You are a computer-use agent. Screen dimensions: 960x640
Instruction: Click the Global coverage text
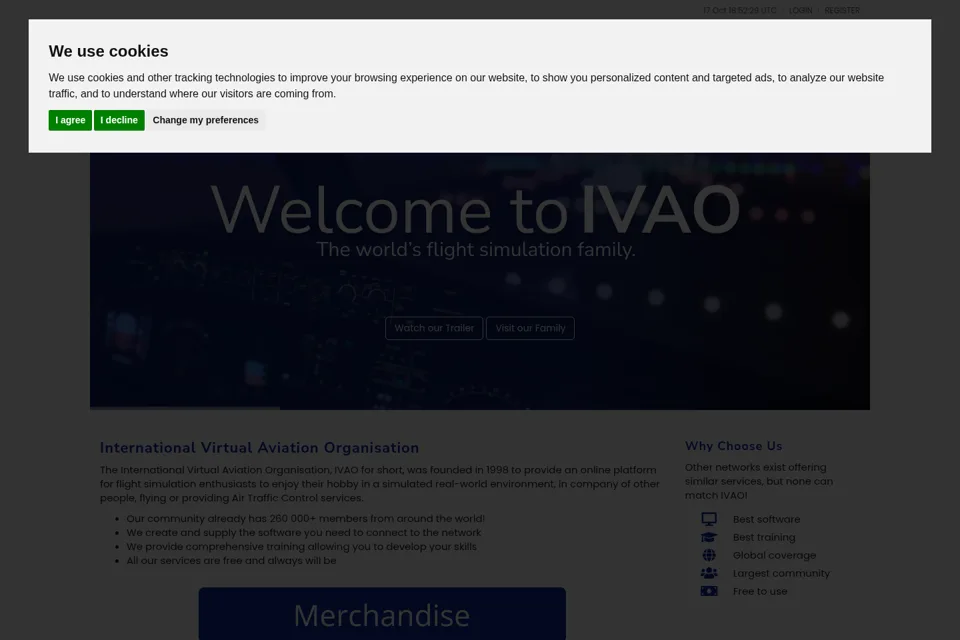[x=774, y=555]
